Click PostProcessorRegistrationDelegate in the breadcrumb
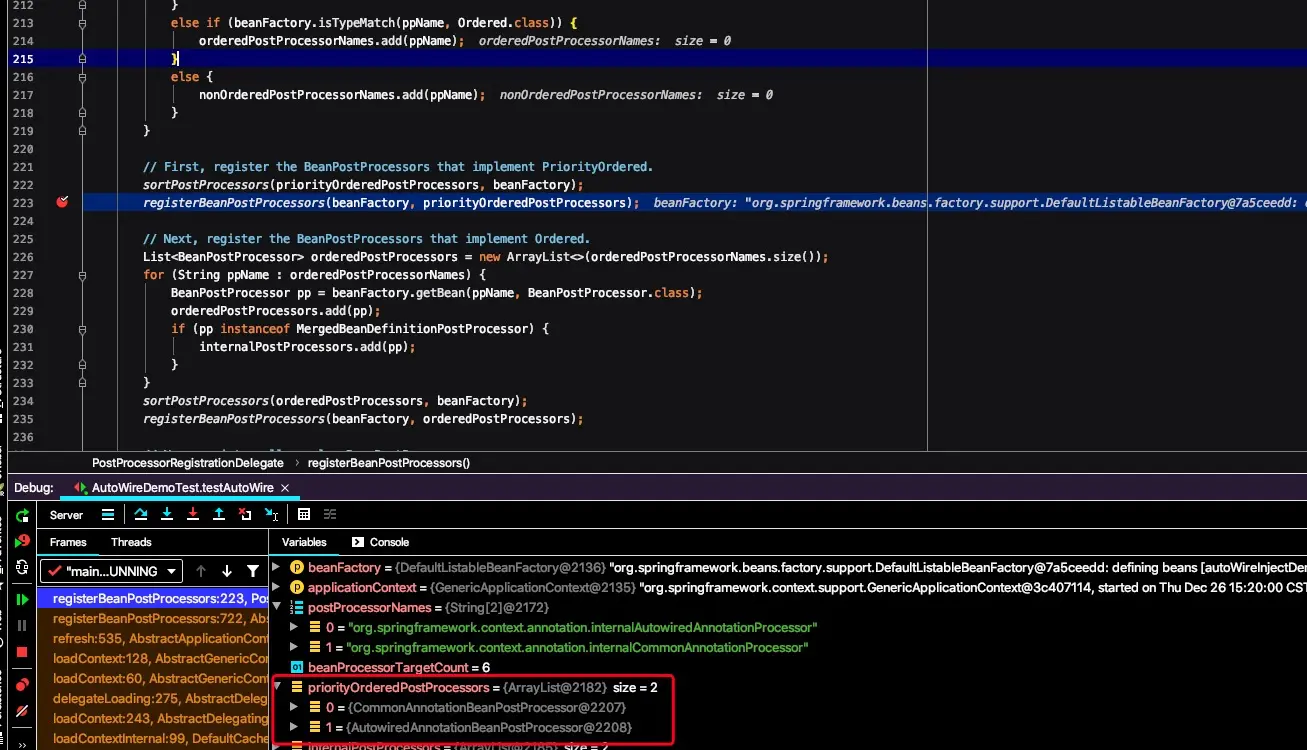 [x=188, y=463]
